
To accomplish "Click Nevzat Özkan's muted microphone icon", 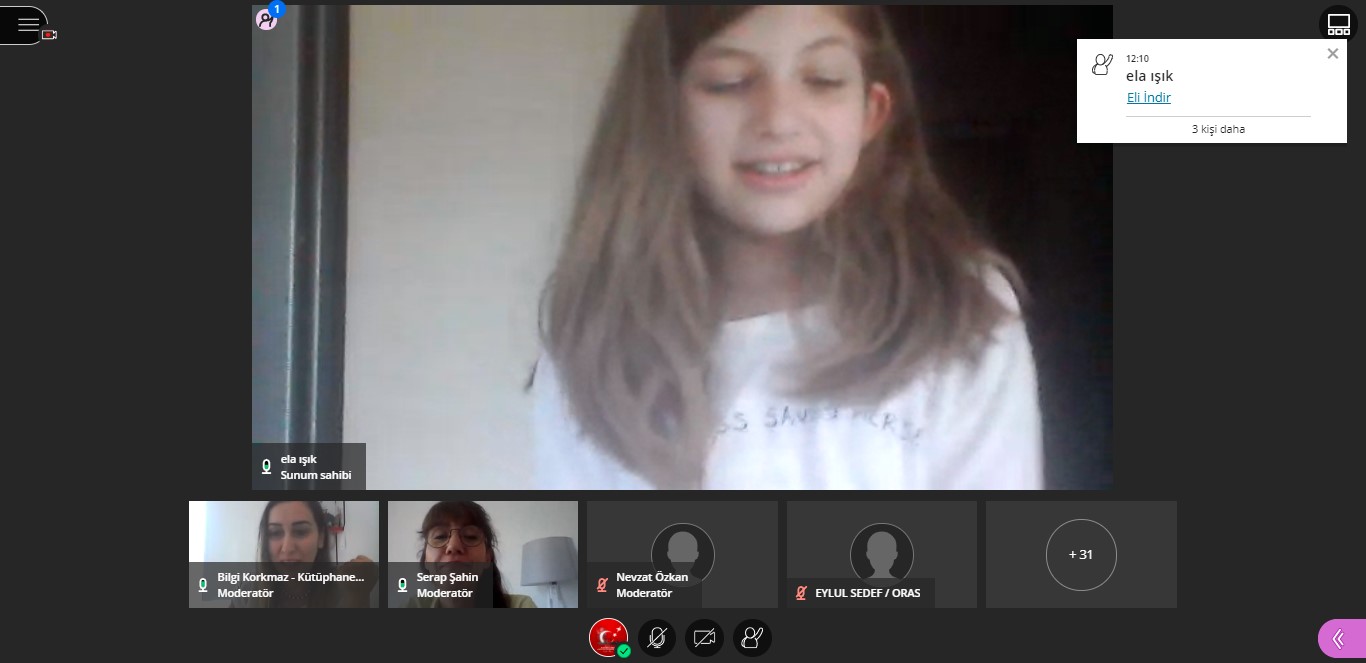I will (602, 585).
